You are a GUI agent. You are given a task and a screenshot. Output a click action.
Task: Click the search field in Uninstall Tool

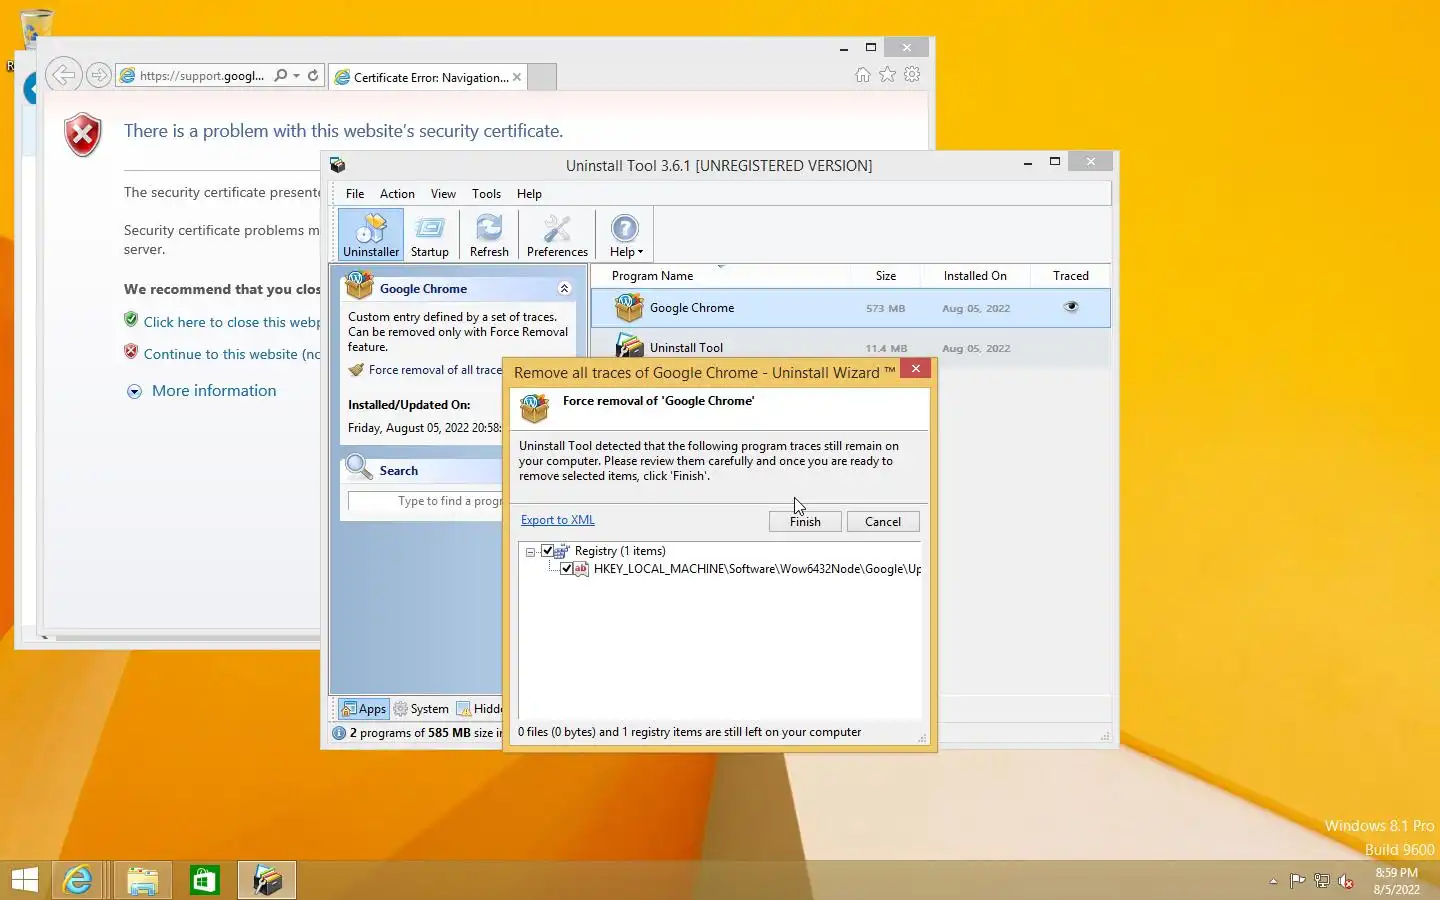coord(425,501)
